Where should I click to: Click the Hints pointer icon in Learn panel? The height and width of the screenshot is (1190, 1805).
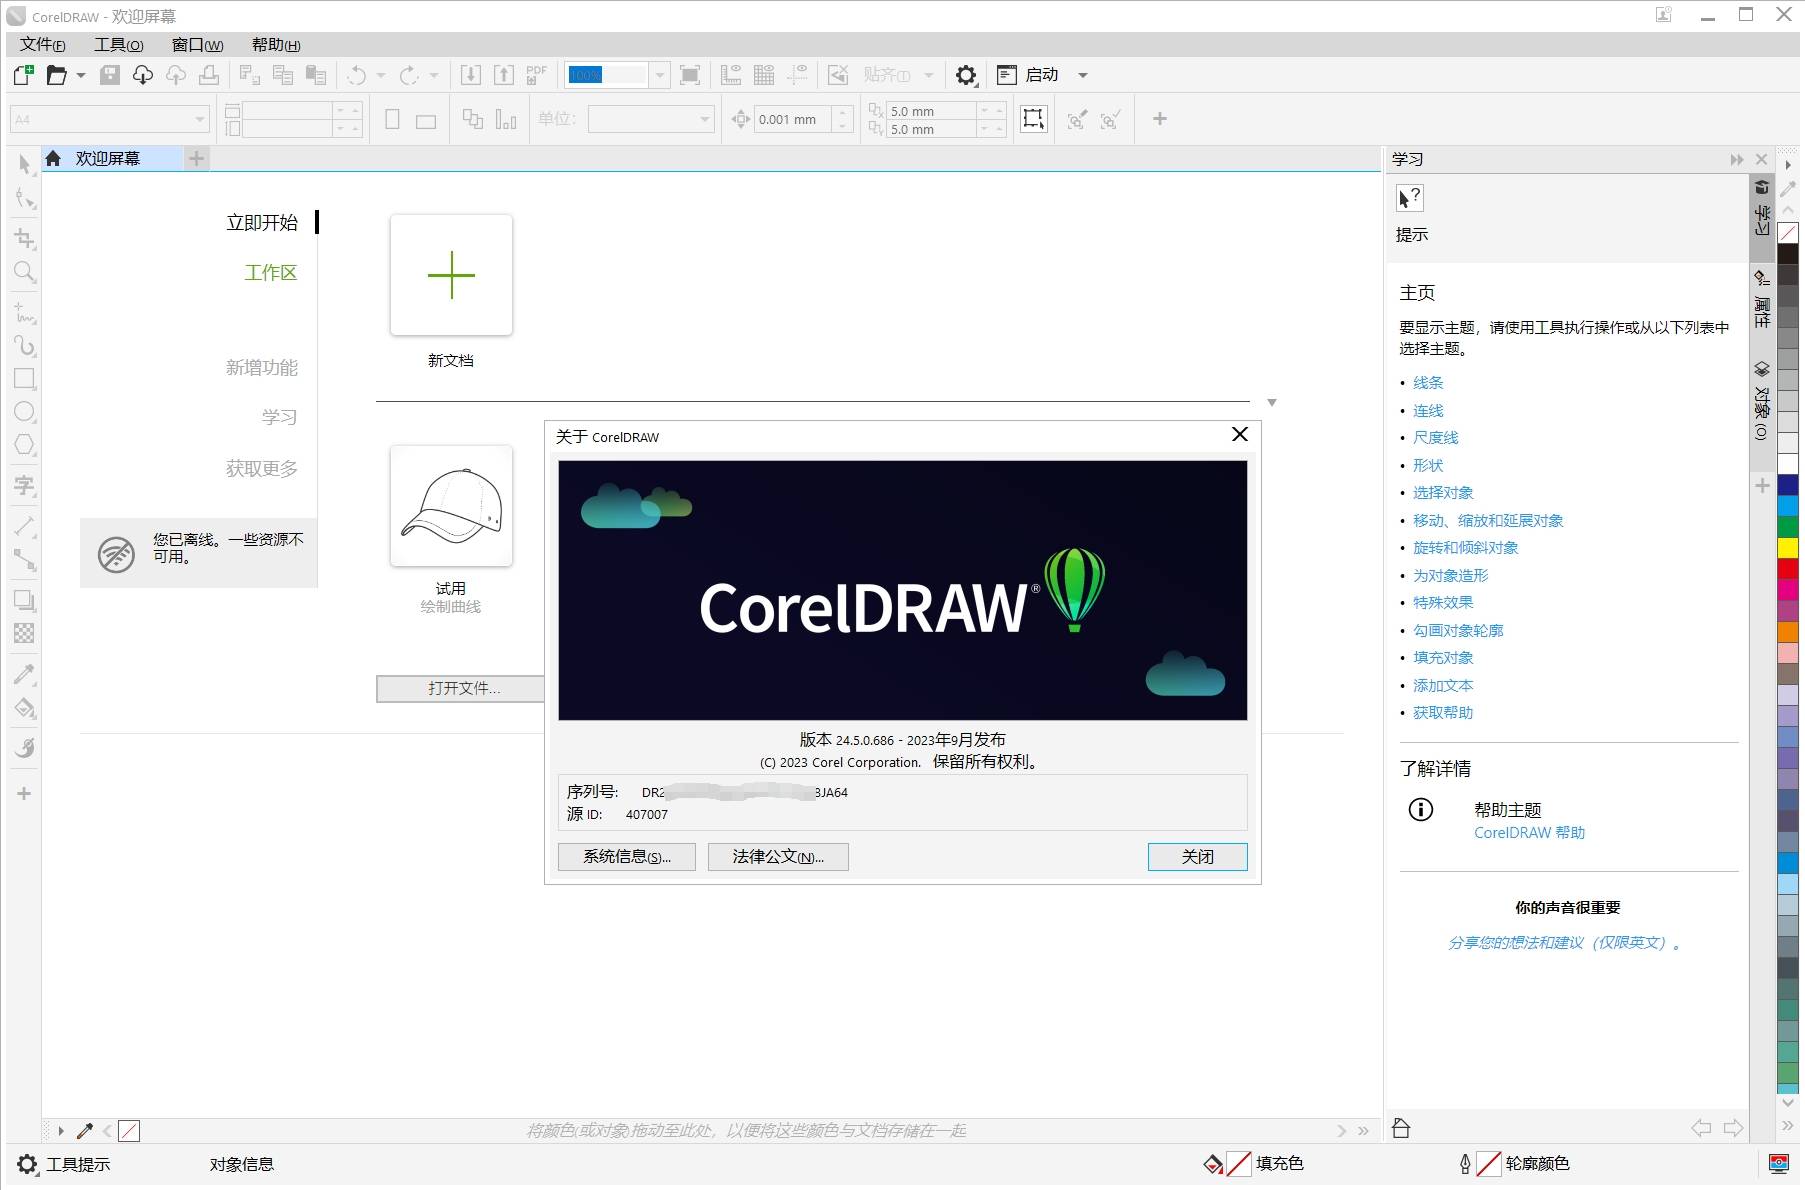(1409, 198)
